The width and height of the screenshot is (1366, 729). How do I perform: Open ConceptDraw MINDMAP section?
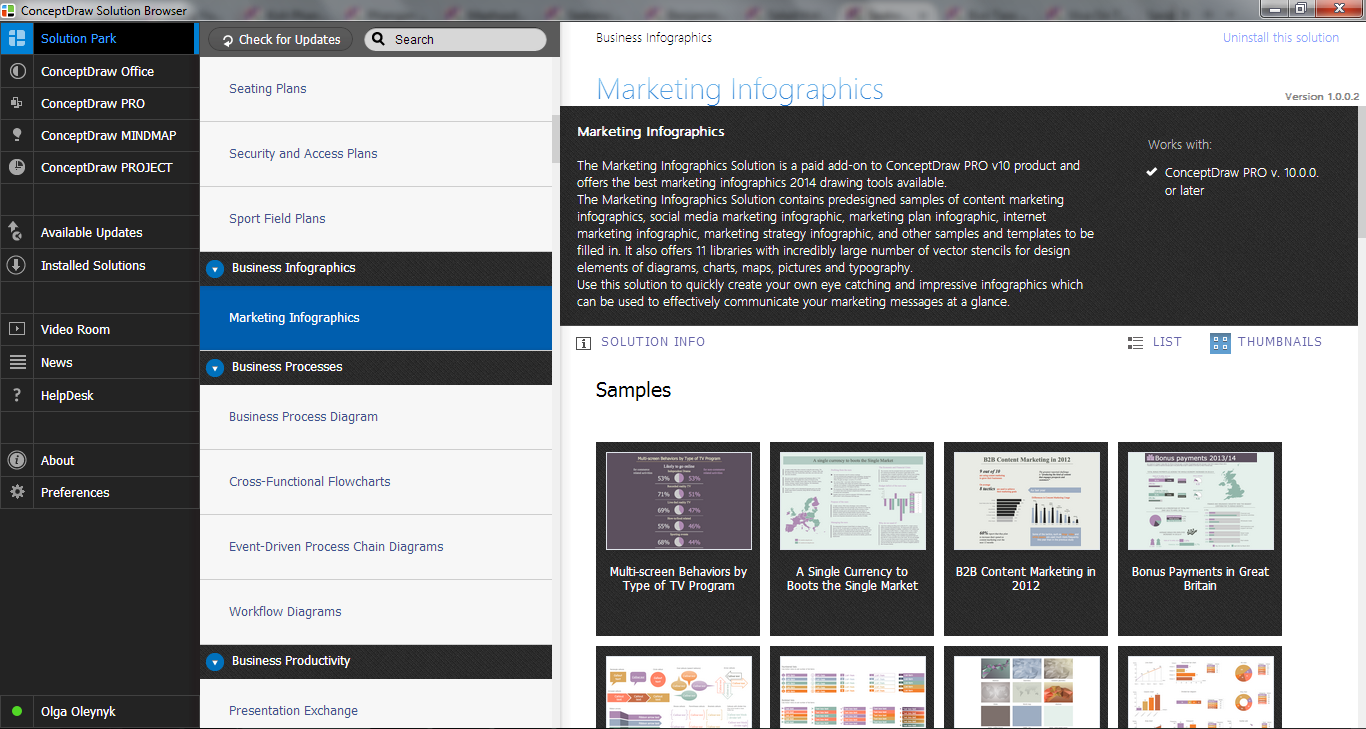pos(99,136)
